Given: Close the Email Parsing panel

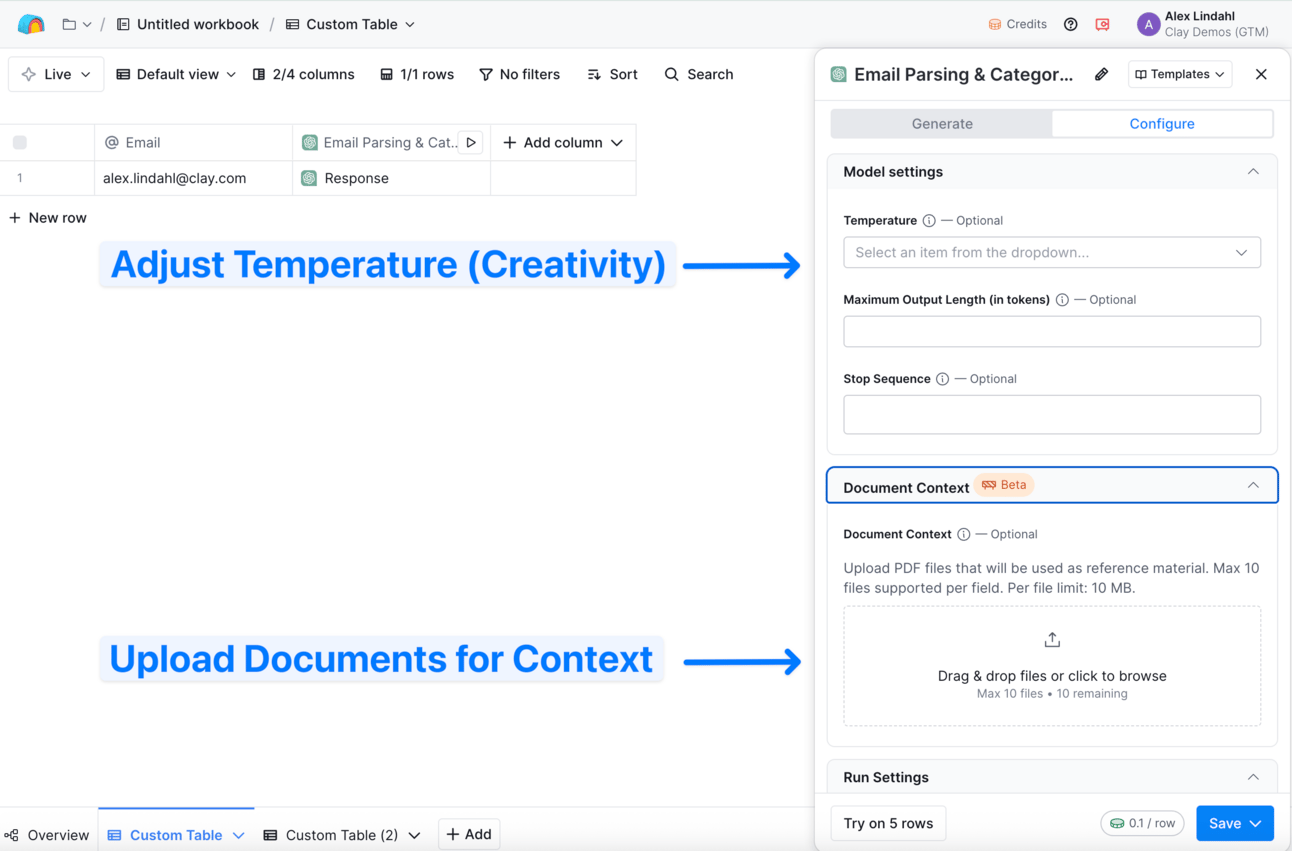Looking at the screenshot, I should coord(1261,74).
